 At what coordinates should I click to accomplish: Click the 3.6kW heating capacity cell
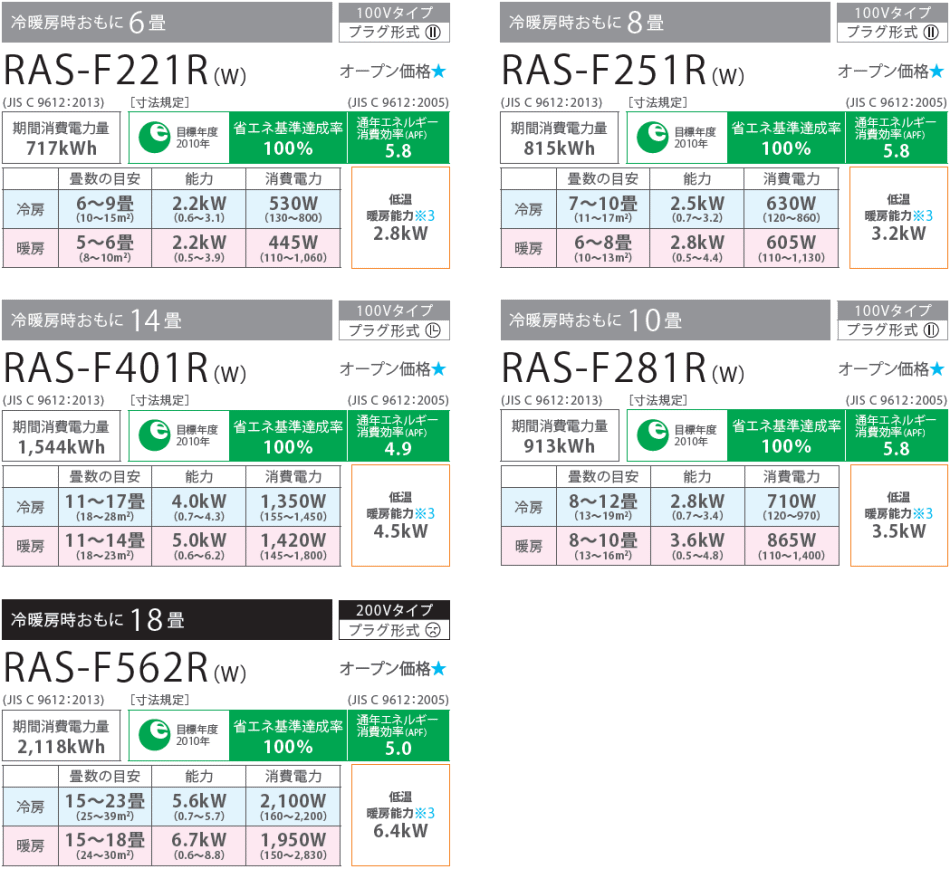pyautogui.click(x=697, y=546)
